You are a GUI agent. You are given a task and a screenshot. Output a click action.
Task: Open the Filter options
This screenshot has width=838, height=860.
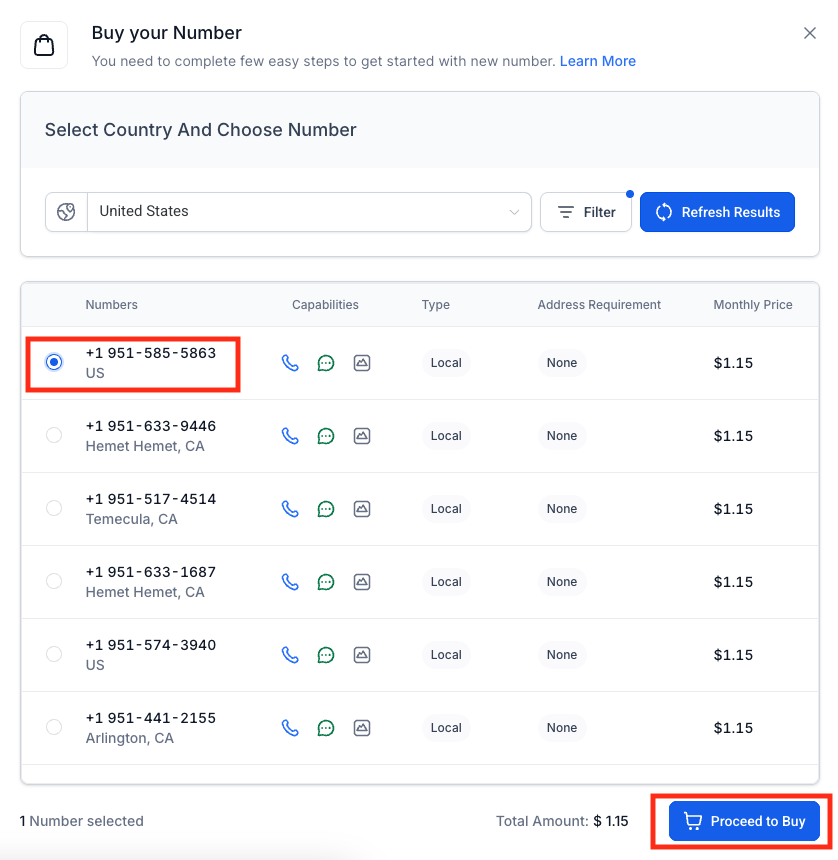[x=586, y=212]
